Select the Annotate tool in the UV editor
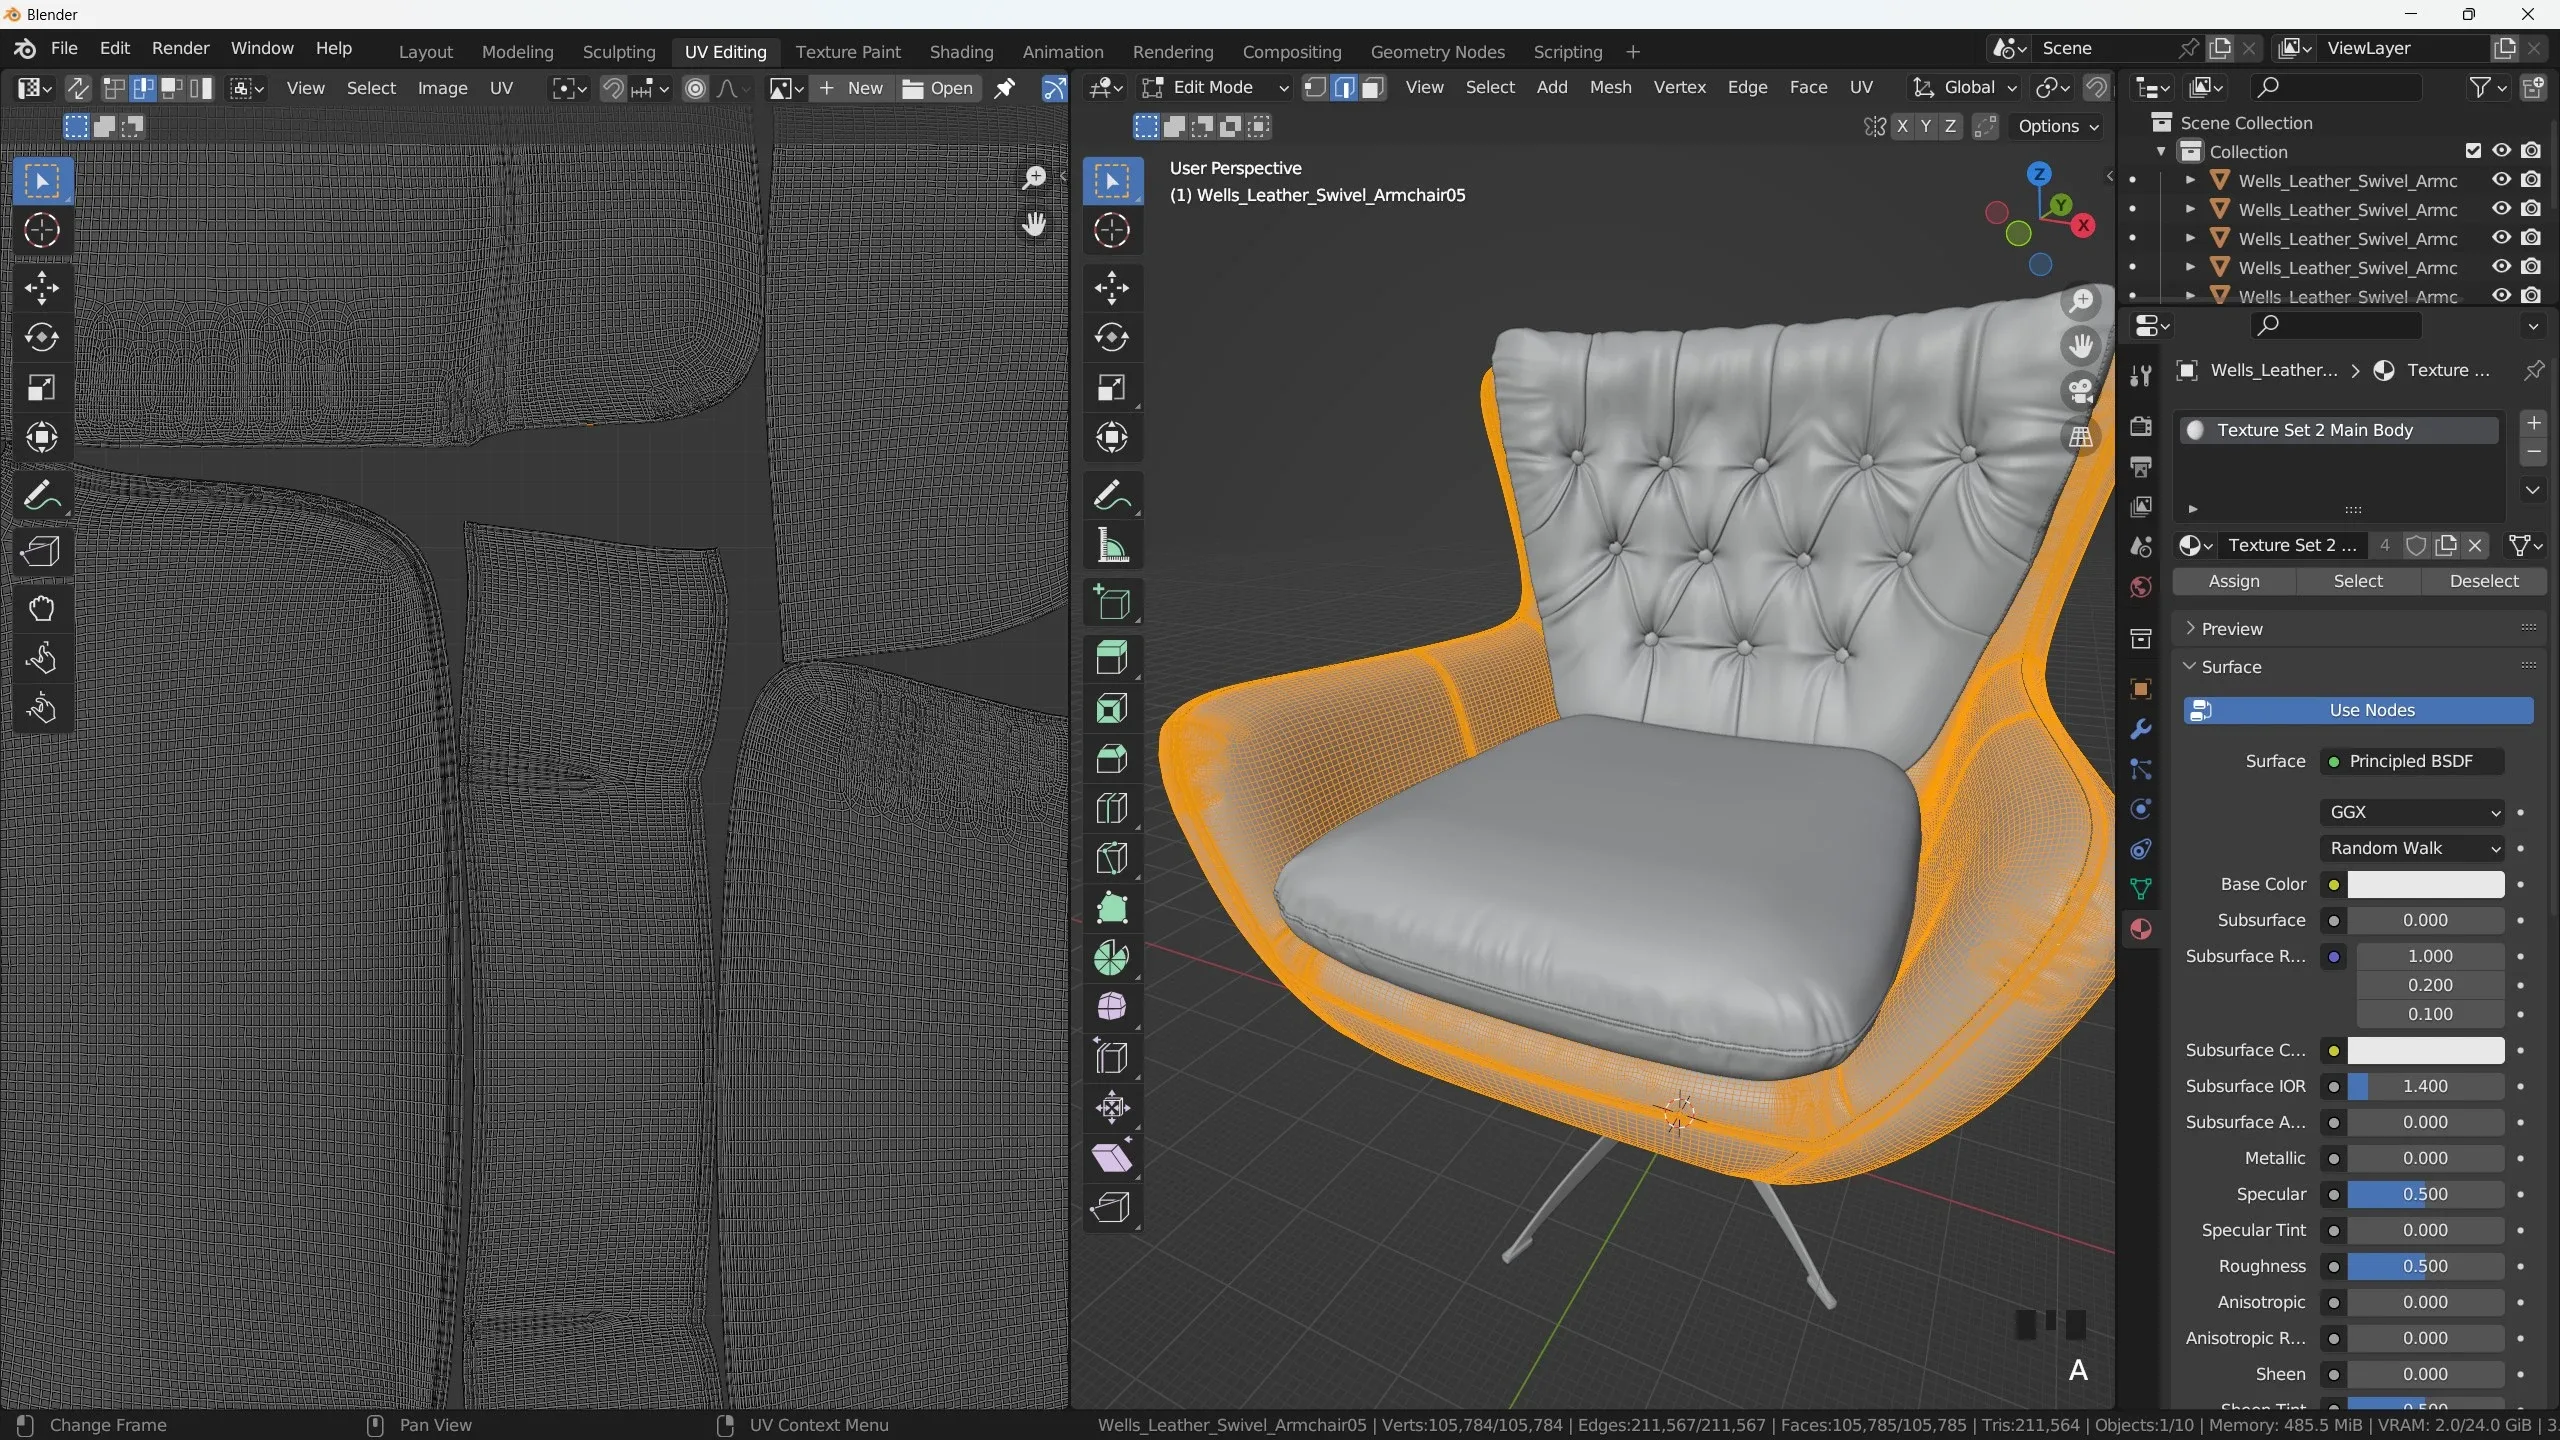Viewport: 2560px width, 1440px height. click(42, 495)
